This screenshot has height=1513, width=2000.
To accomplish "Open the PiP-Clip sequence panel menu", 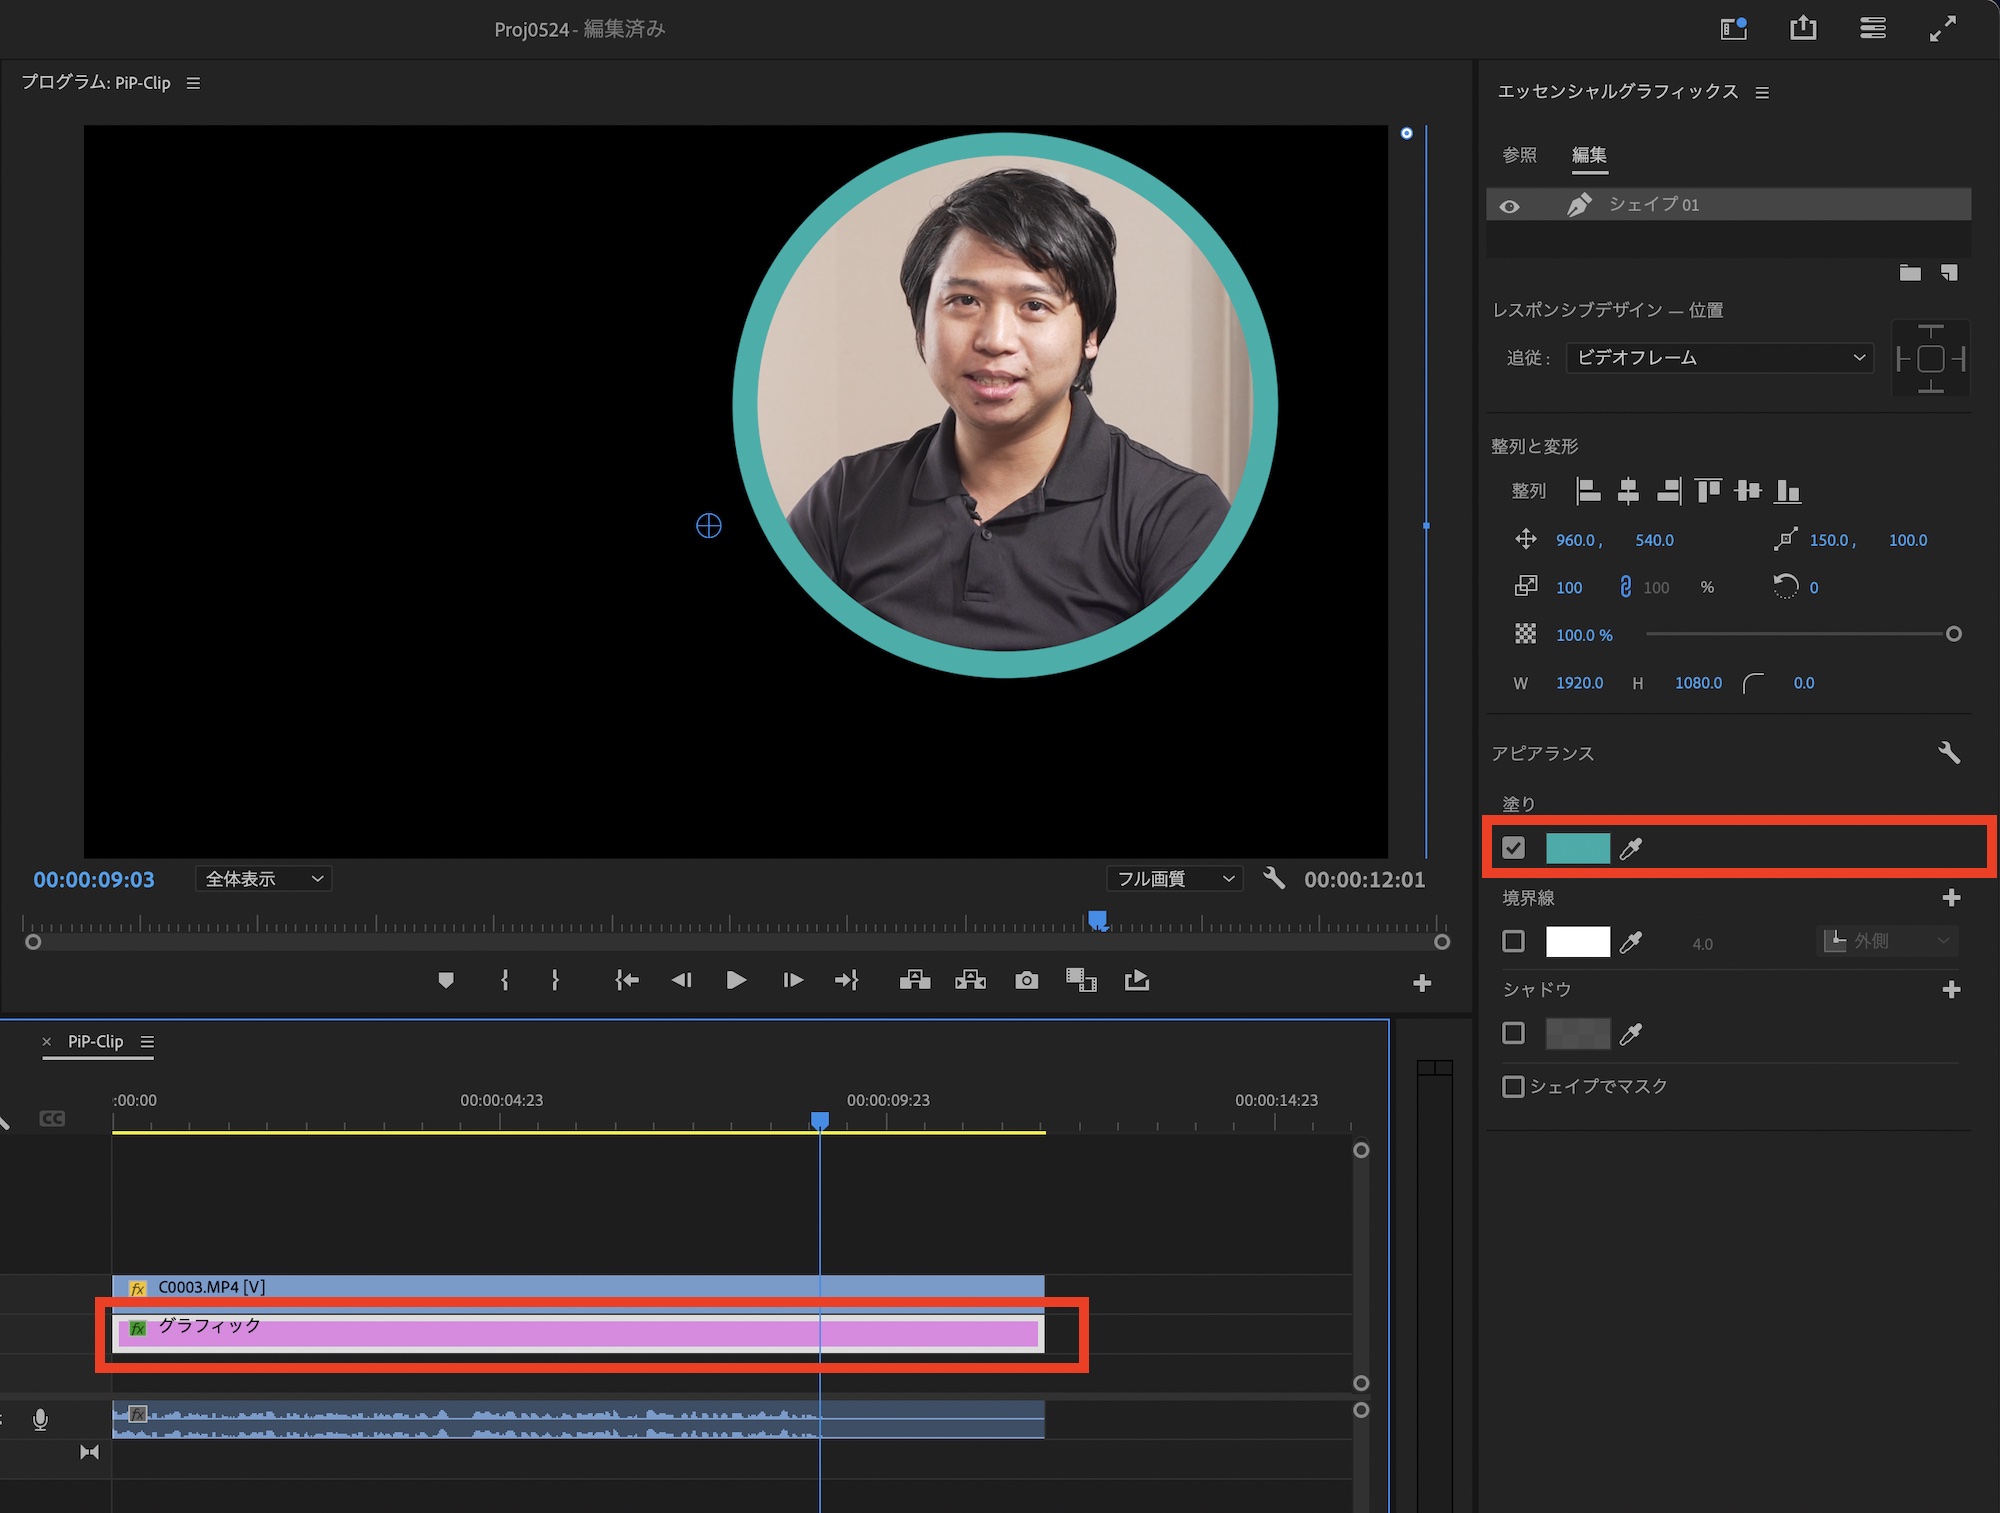I will [x=148, y=1042].
